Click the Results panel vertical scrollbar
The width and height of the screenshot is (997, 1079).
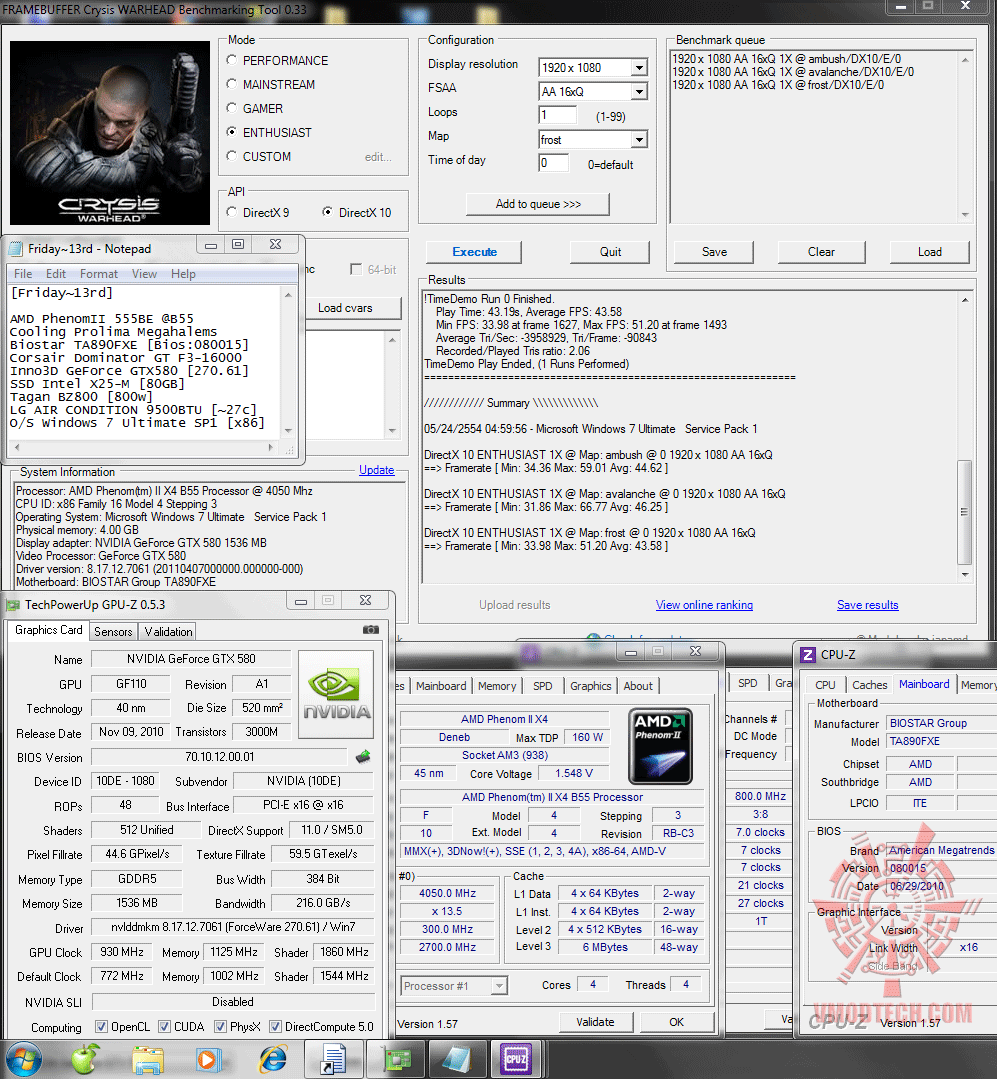coord(965,437)
